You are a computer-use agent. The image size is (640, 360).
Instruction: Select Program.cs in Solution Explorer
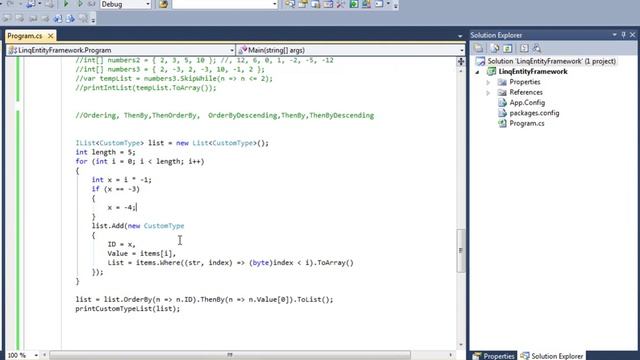click(x=527, y=123)
